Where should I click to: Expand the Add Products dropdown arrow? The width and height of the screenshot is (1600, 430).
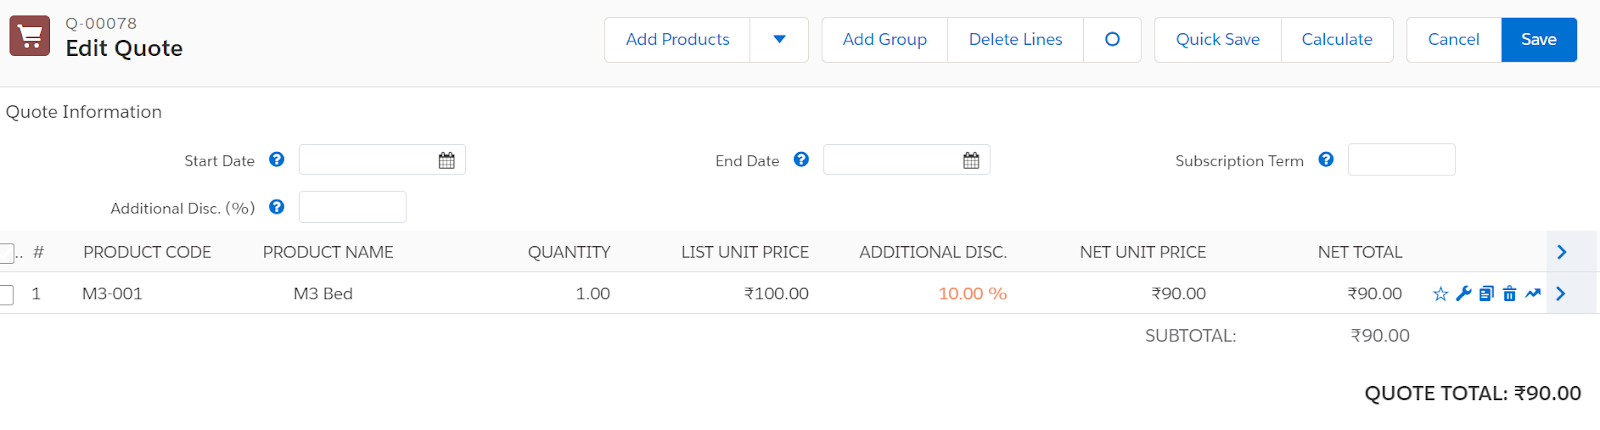click(x=779, y=40)
